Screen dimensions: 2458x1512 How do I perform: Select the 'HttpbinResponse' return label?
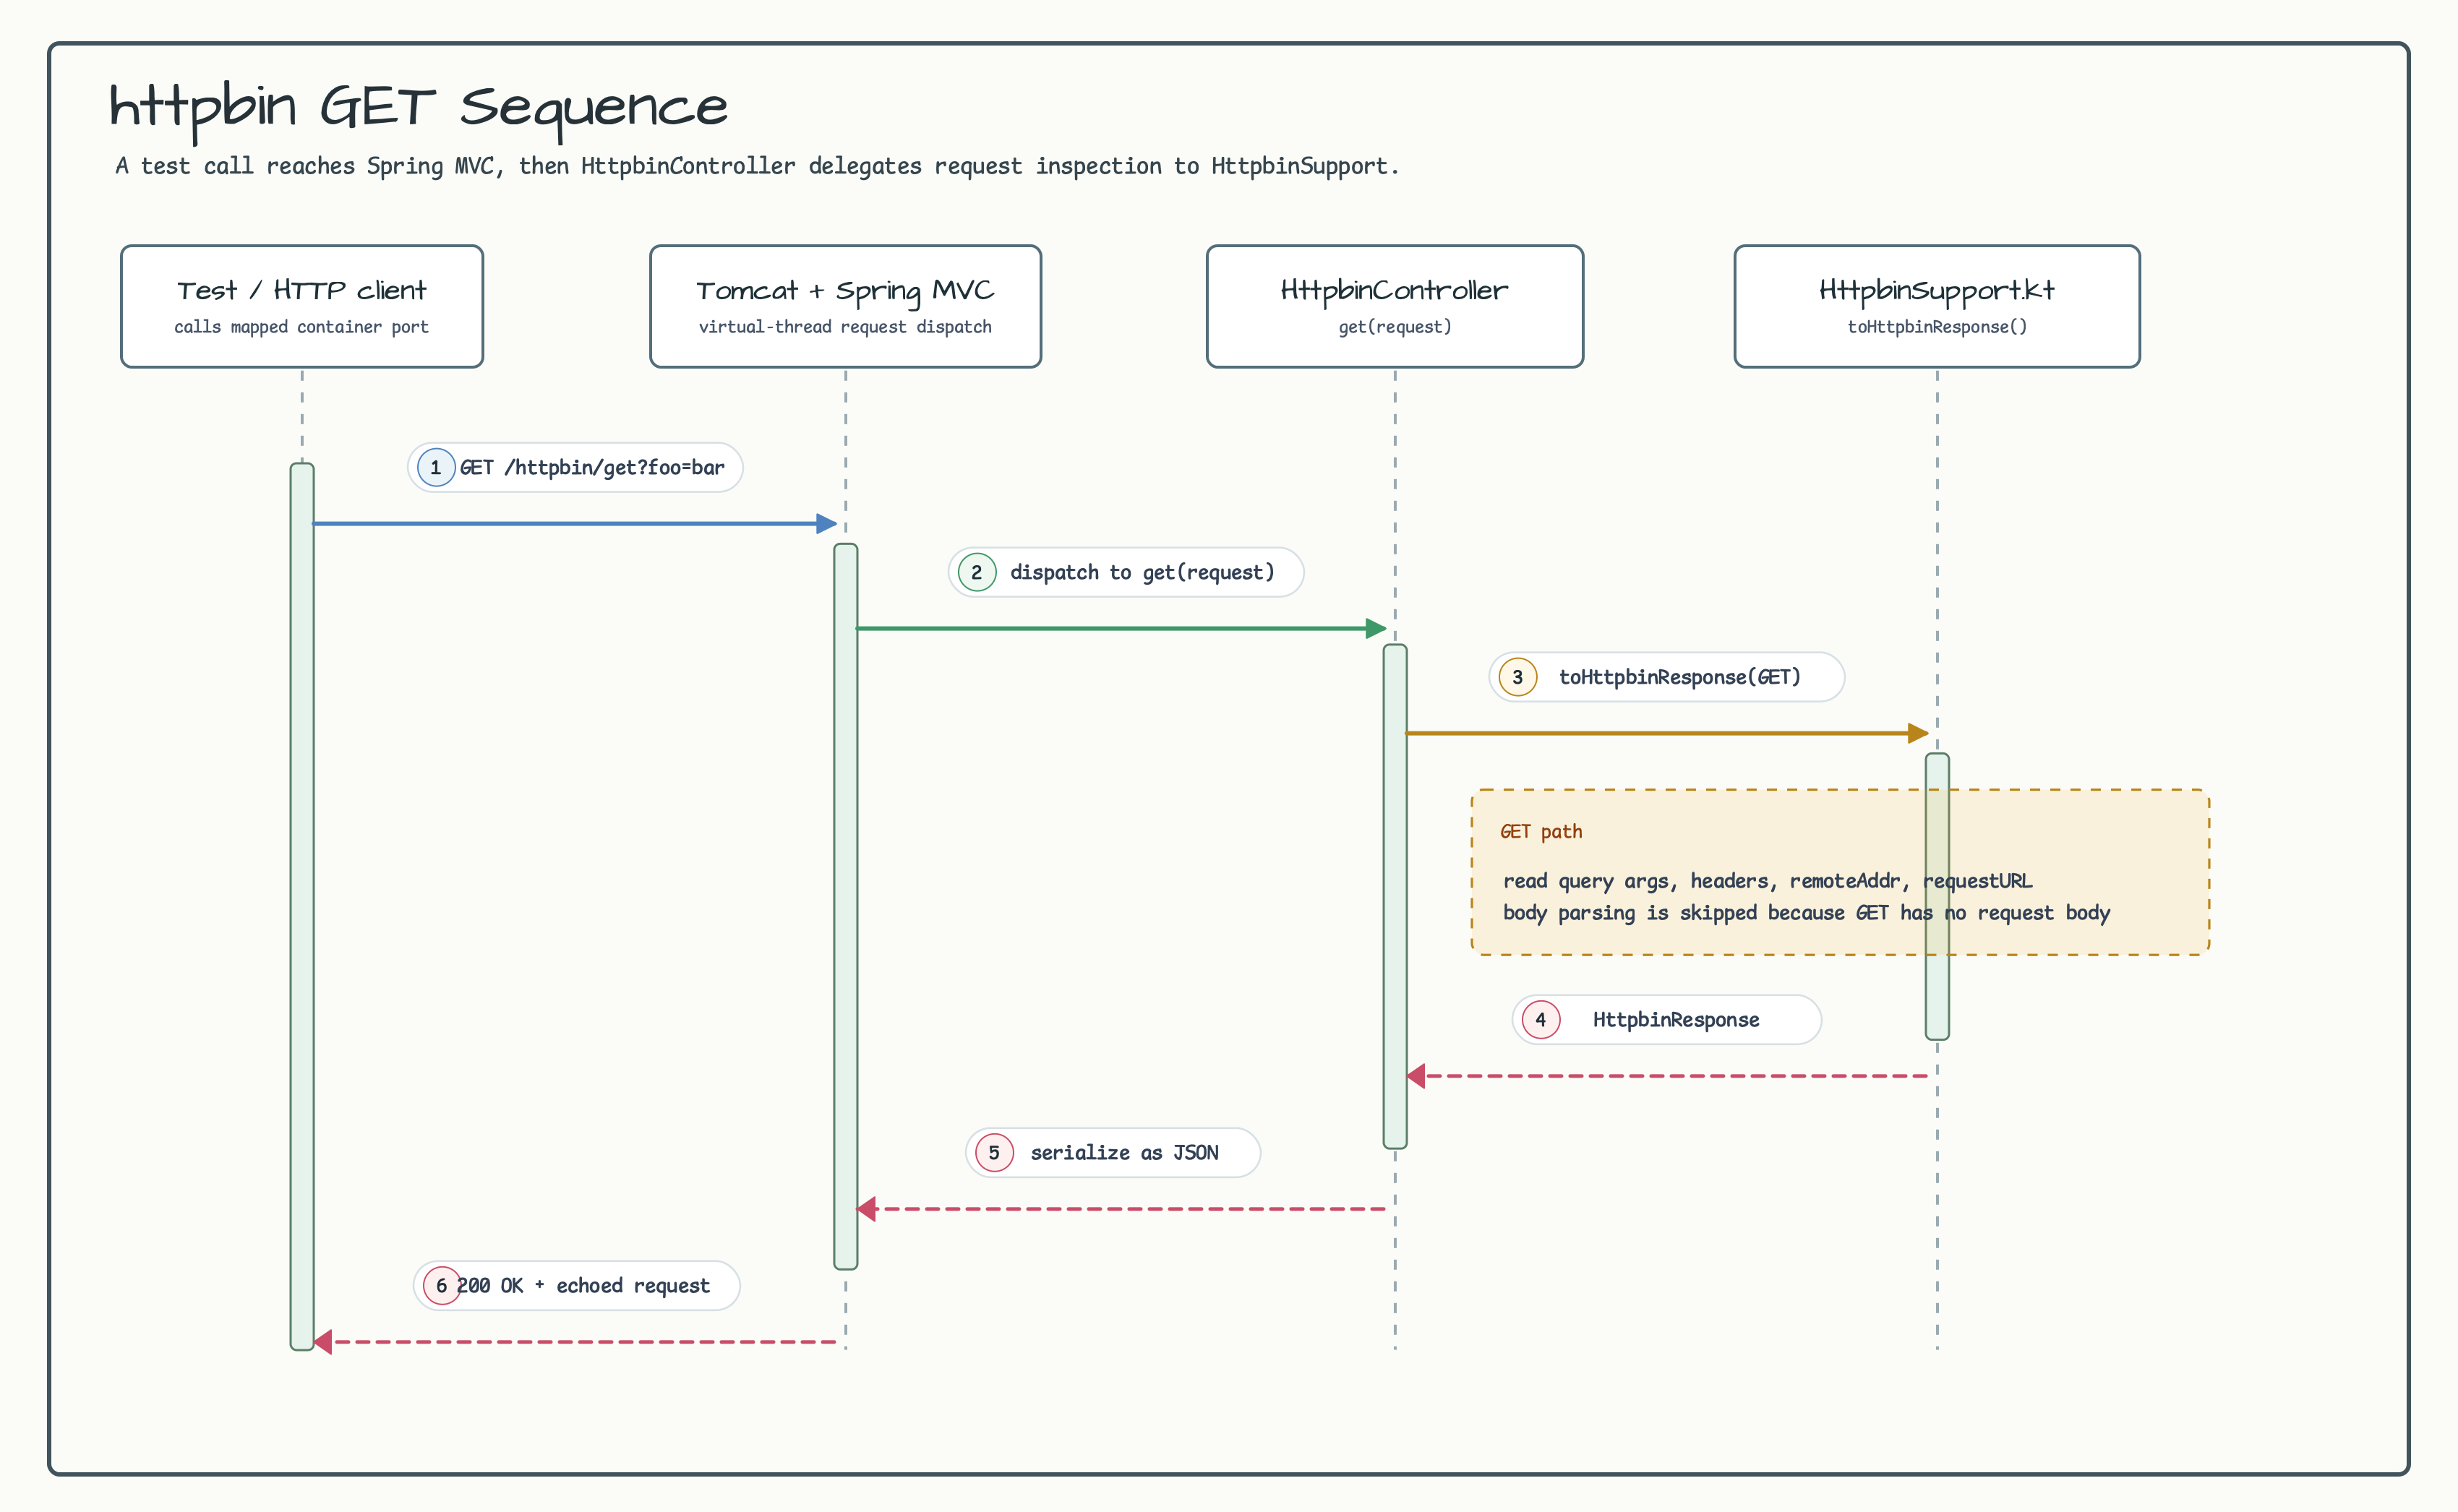1676,1019
